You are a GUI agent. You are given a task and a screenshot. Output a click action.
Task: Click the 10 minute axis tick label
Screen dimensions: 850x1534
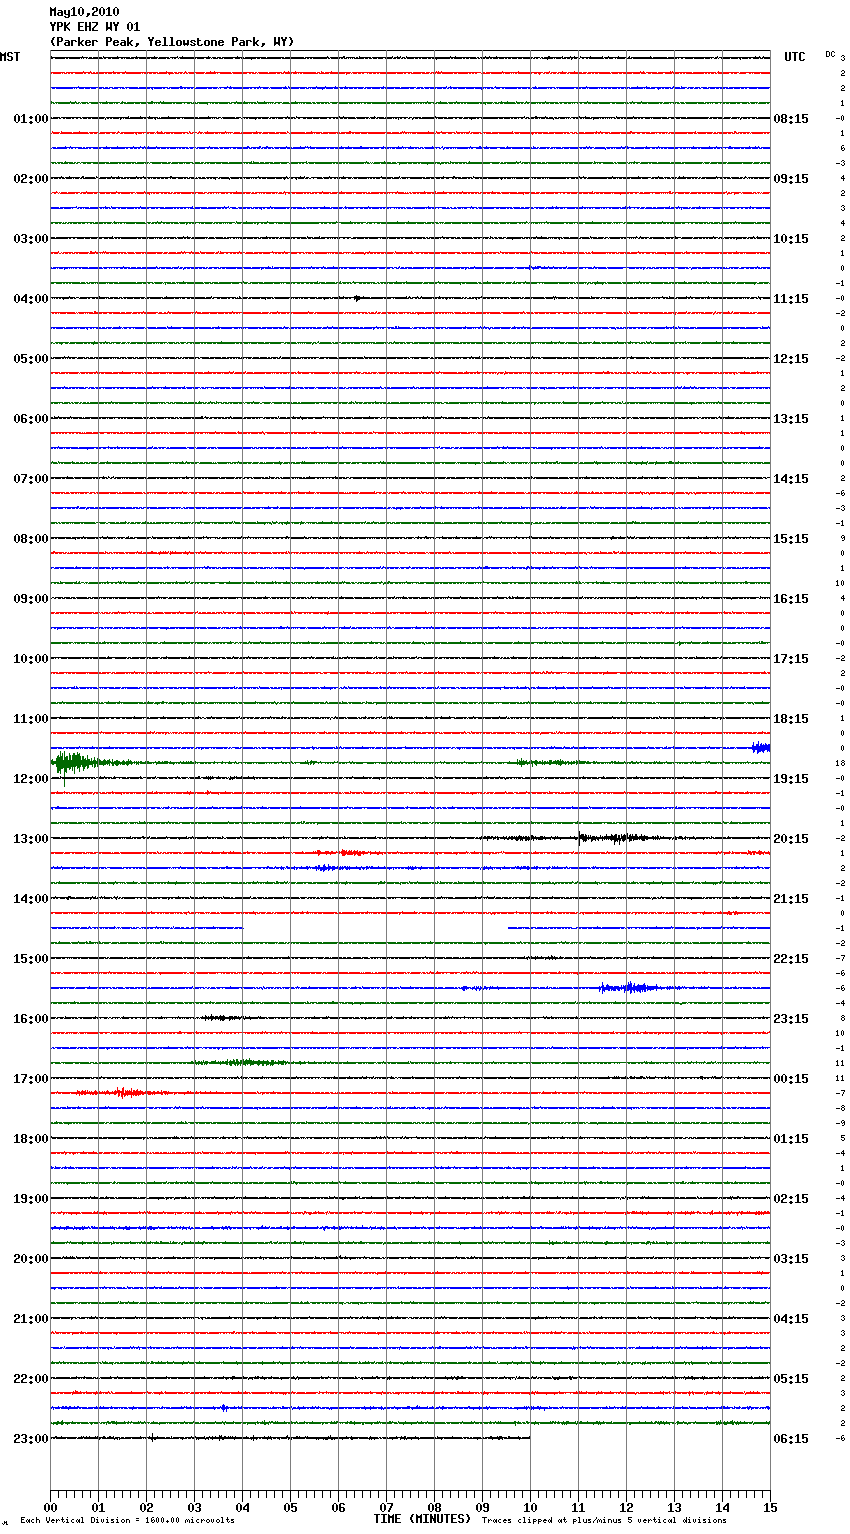click(530, 1508)
